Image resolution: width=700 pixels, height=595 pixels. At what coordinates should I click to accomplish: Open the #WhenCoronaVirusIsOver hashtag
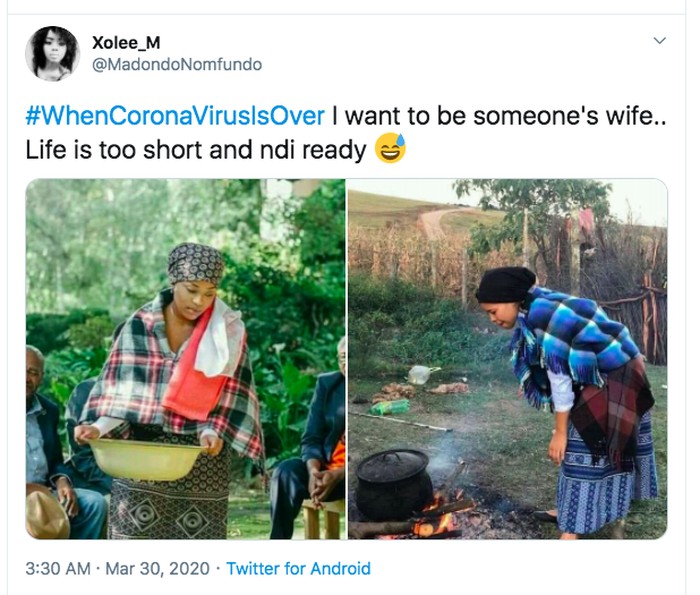coord(174,116)
